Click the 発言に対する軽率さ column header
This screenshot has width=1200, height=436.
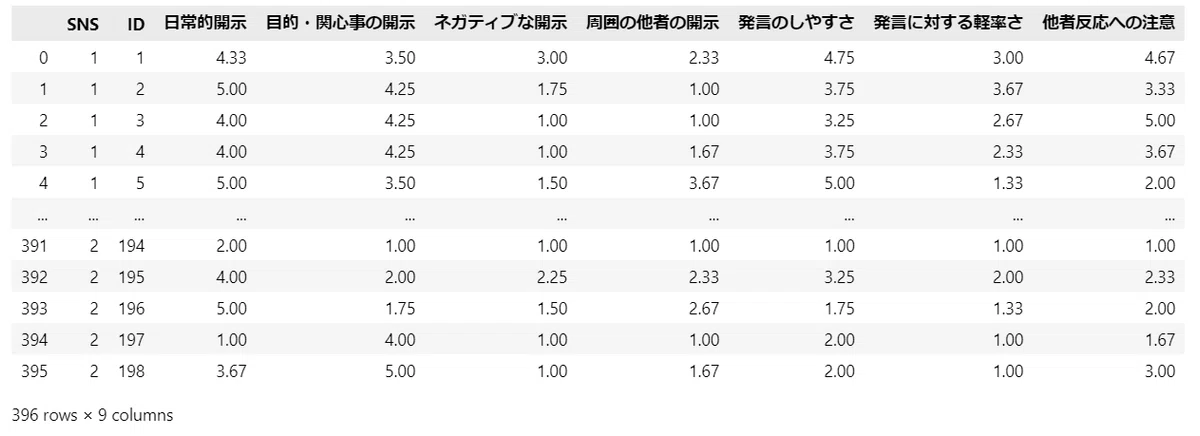pyautogui.click(x=948, y=25)
